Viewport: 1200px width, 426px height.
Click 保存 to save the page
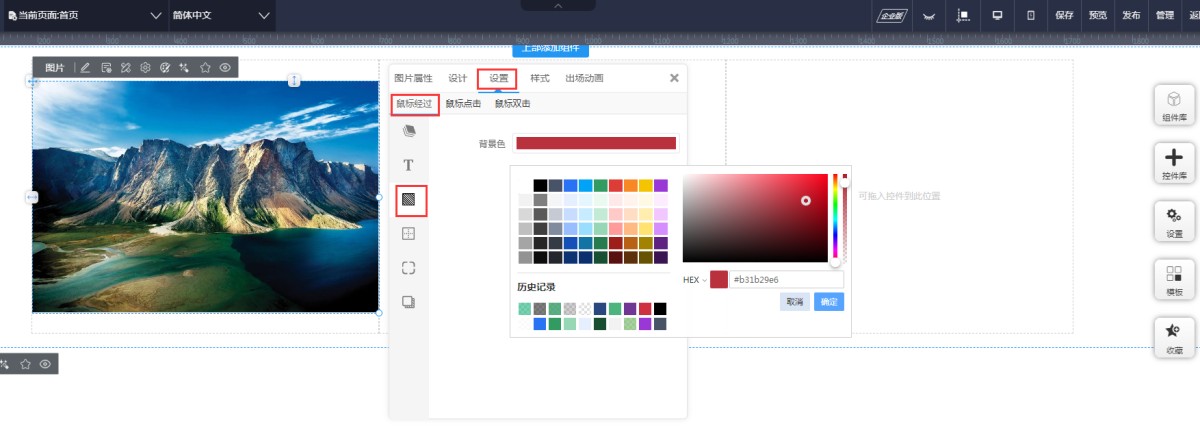(x=1064, y=15)
